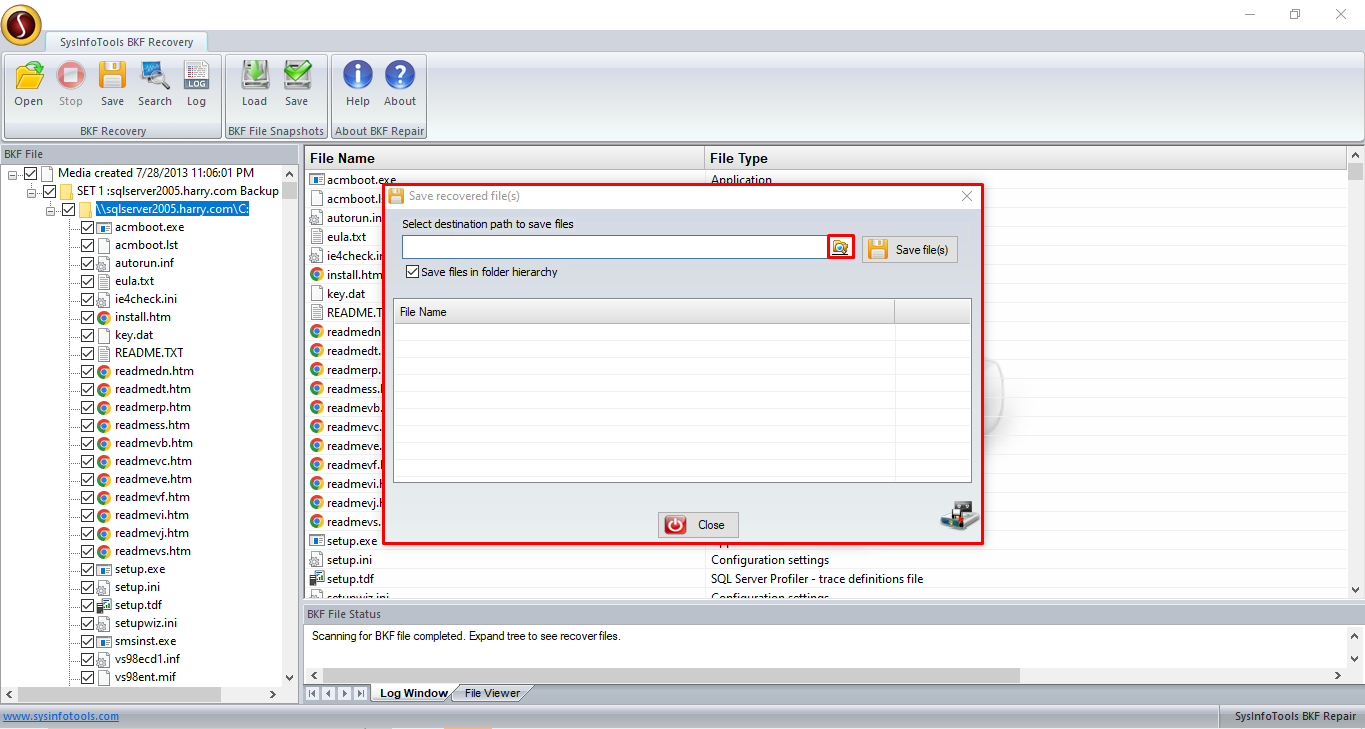Viewport: 1365px width, 729px height.
Task: Uncheck acmboot.exe checkbox in tree
Action: (88, 227)
